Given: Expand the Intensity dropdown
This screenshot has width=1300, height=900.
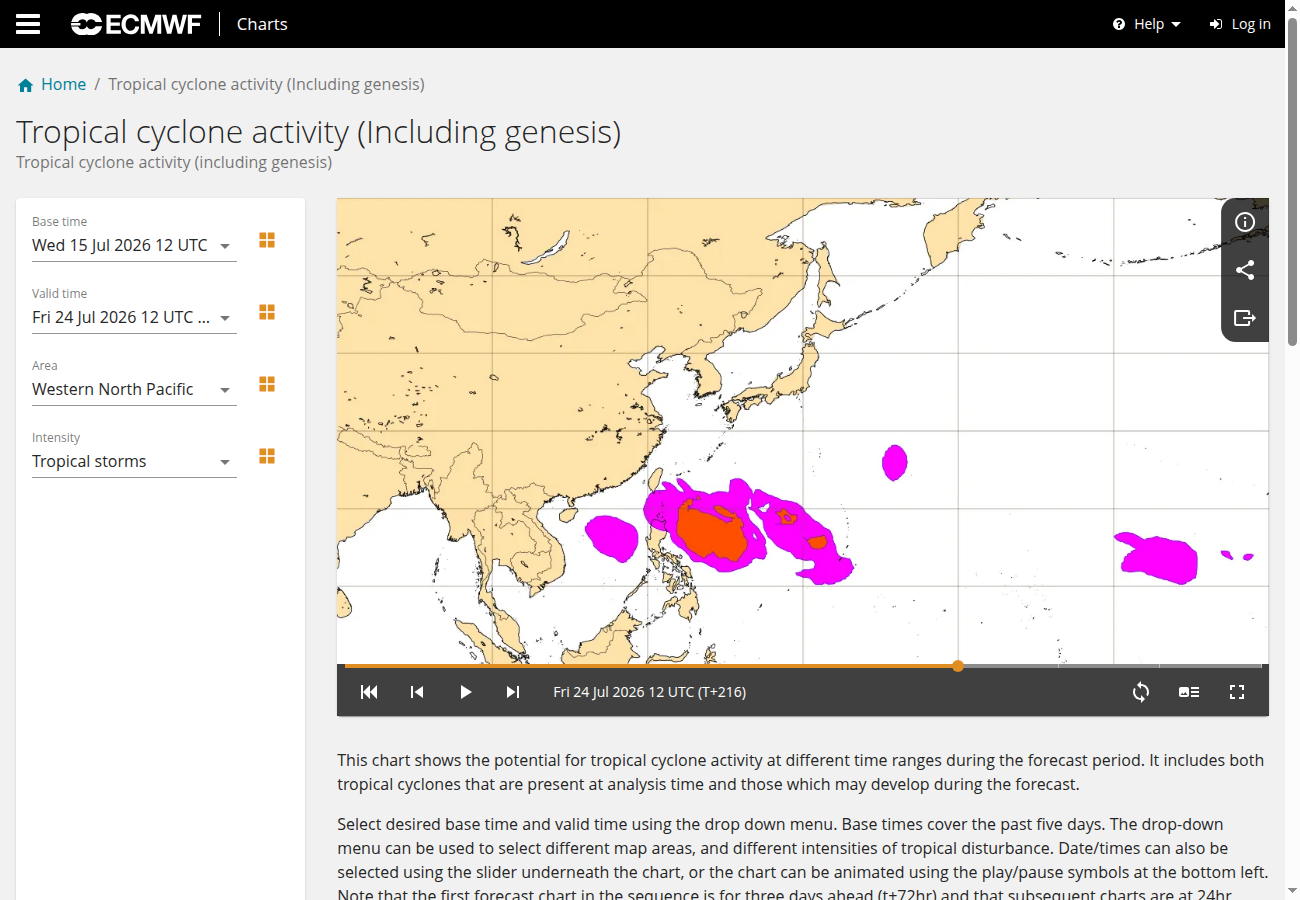Looking at the screenshot, I should [x=134, y=462].
